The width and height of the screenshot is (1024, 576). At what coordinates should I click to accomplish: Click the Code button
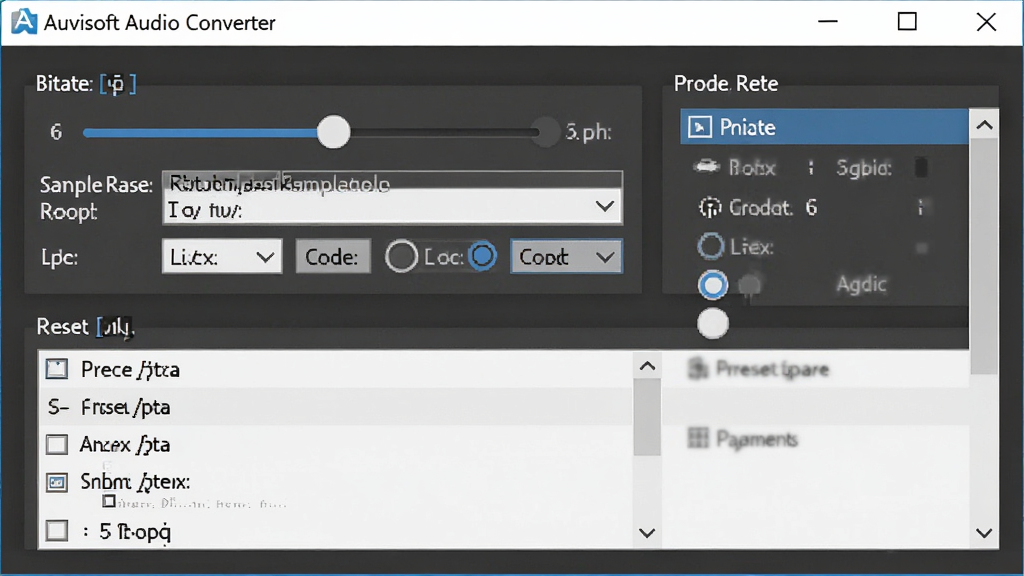[333, 257]
